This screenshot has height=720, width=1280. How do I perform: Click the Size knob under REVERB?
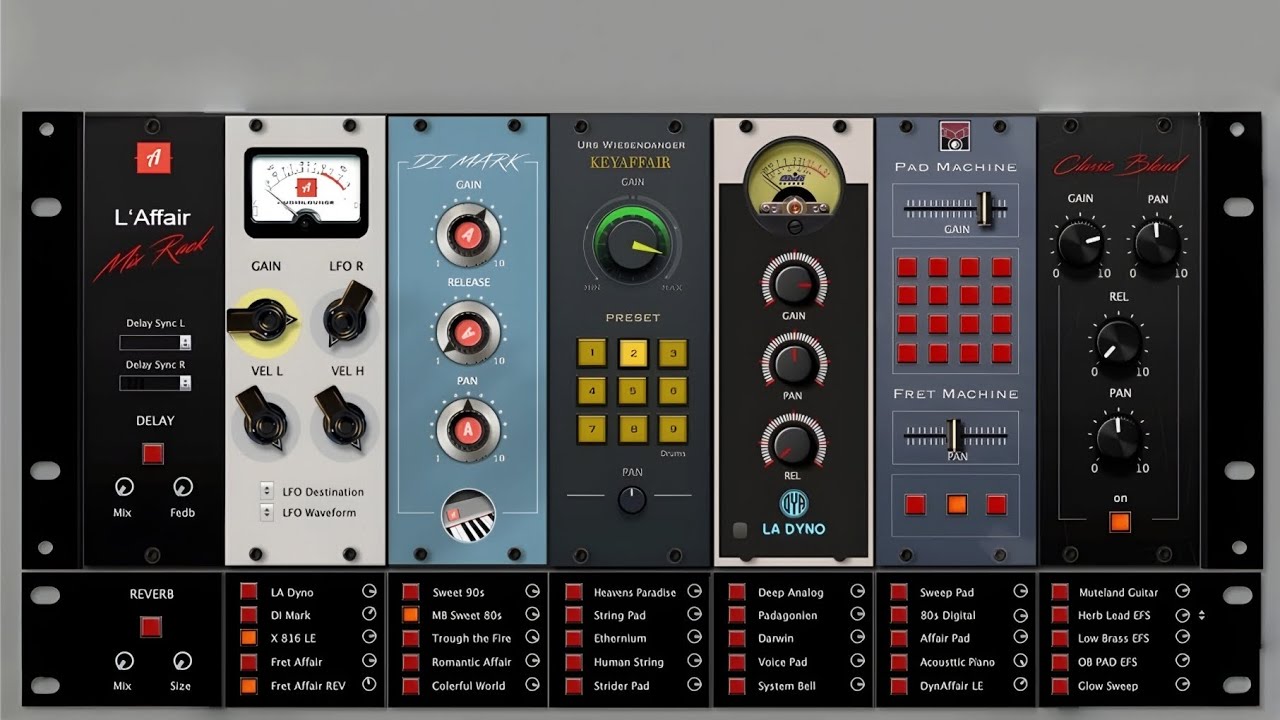pyautogui.click(x=182, y=661)
